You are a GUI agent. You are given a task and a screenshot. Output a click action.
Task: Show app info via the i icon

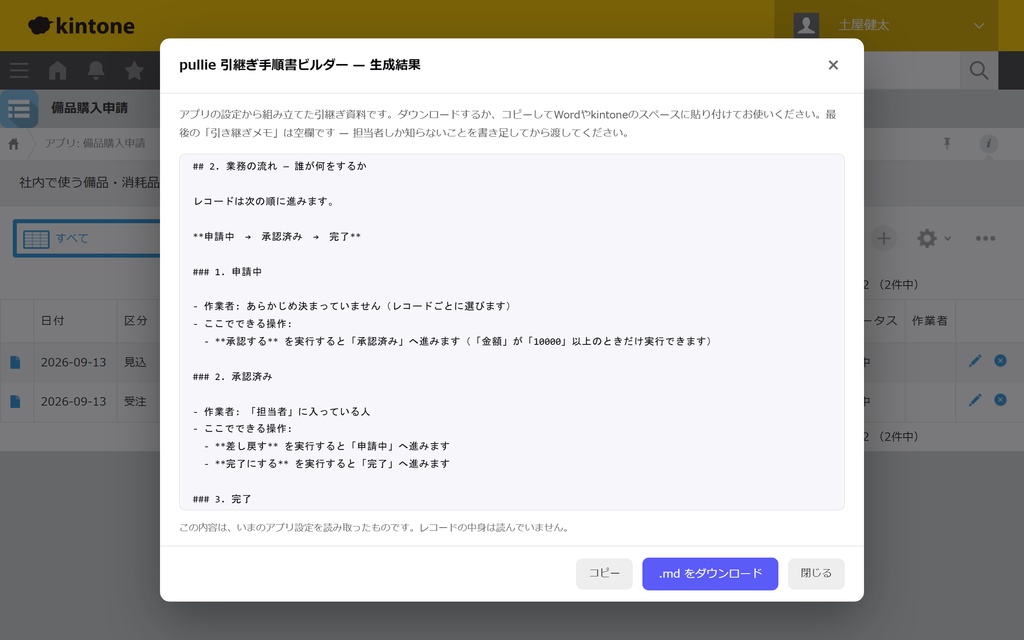pyautogui.click(x=988, y=143)
